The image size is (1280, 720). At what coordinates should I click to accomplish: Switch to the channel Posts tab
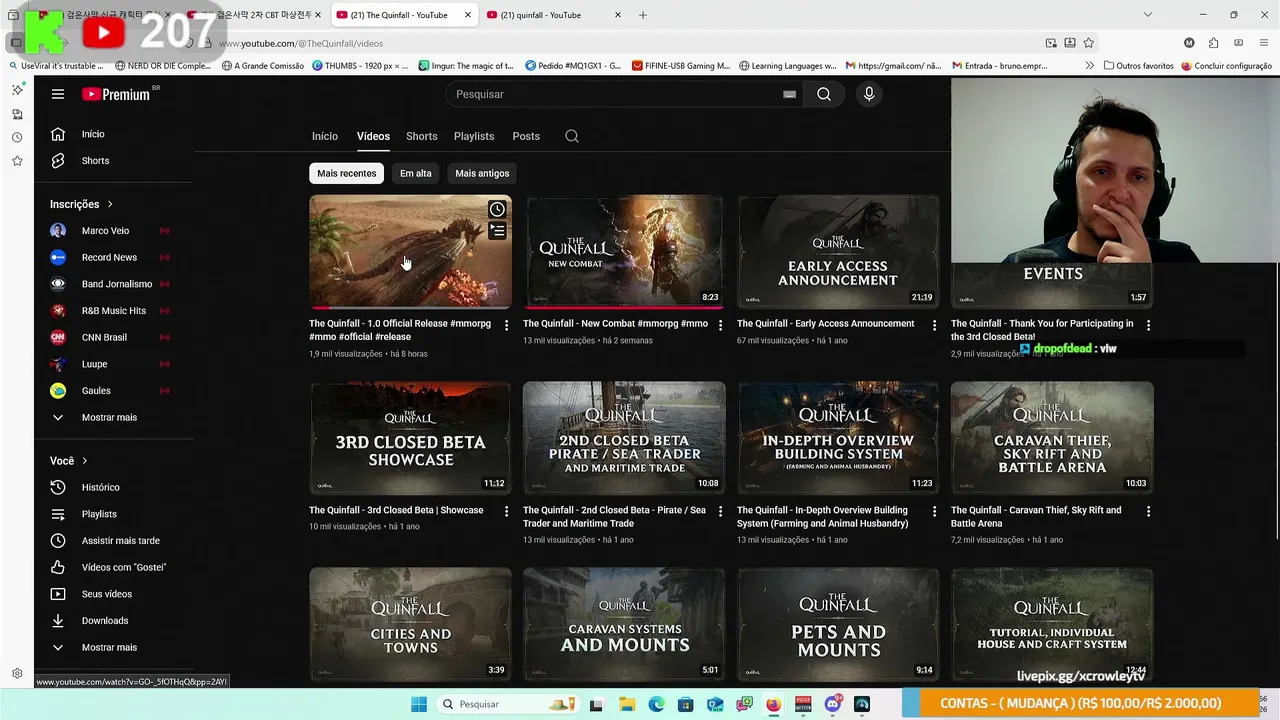pos(526,136)
